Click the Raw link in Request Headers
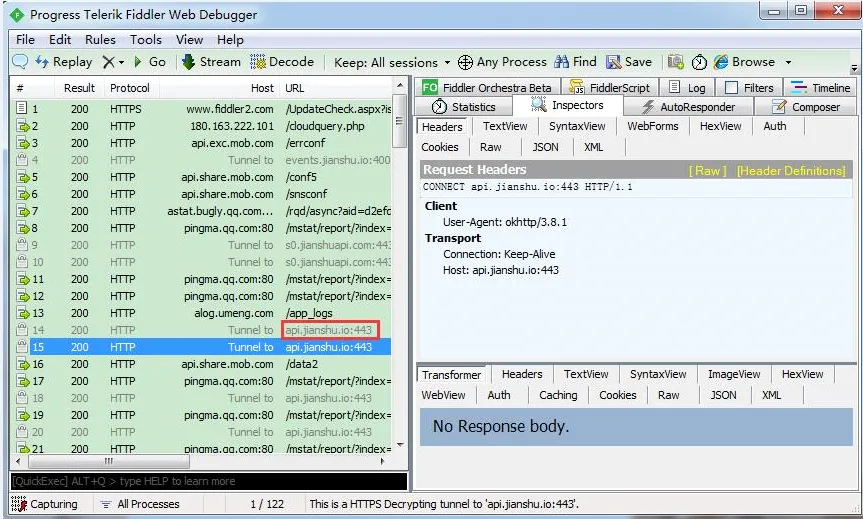 pos(708,171)
